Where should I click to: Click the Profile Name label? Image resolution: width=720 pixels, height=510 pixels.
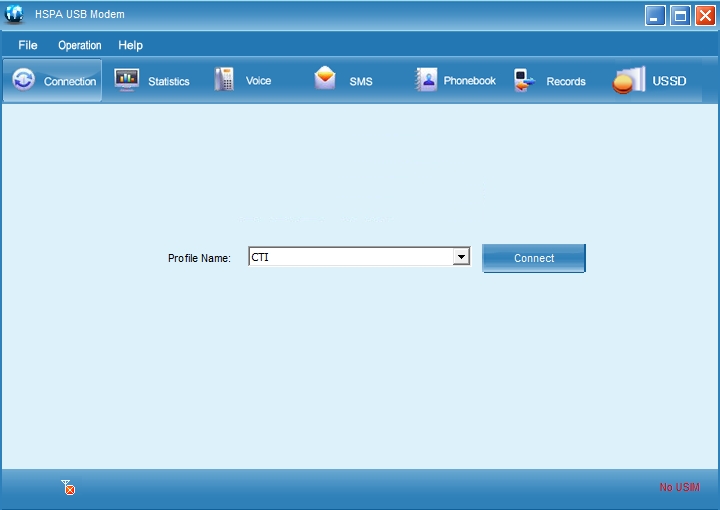pyautogui.click(x=199, y=258)
